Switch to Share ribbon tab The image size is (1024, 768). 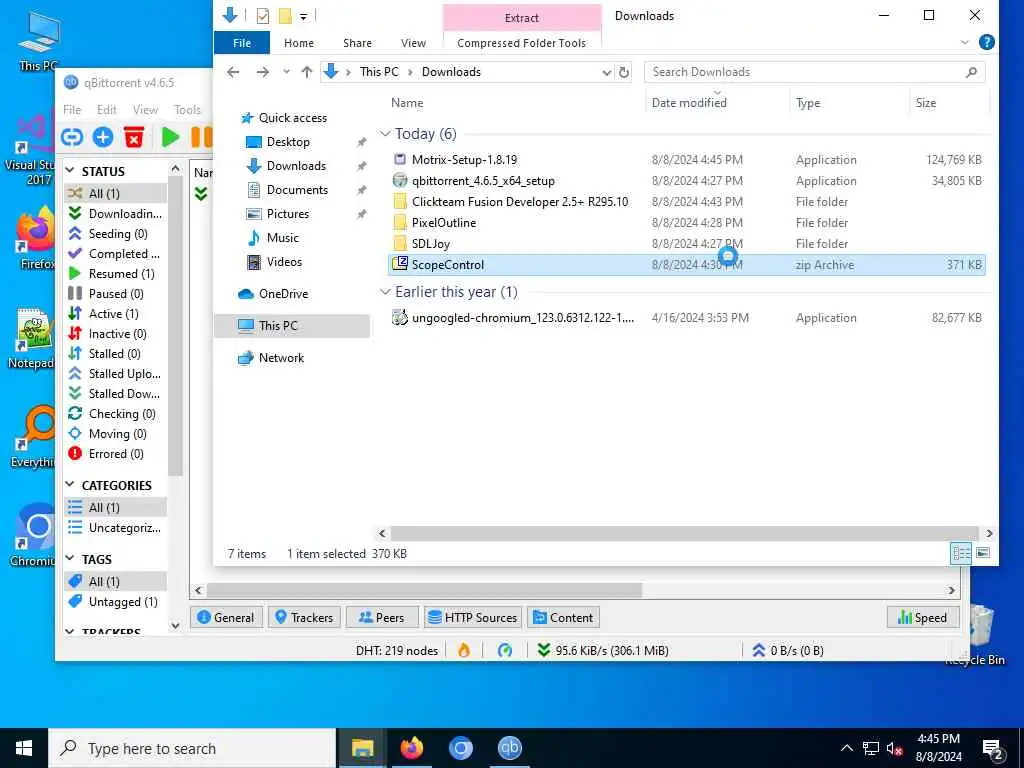(357, 42)
